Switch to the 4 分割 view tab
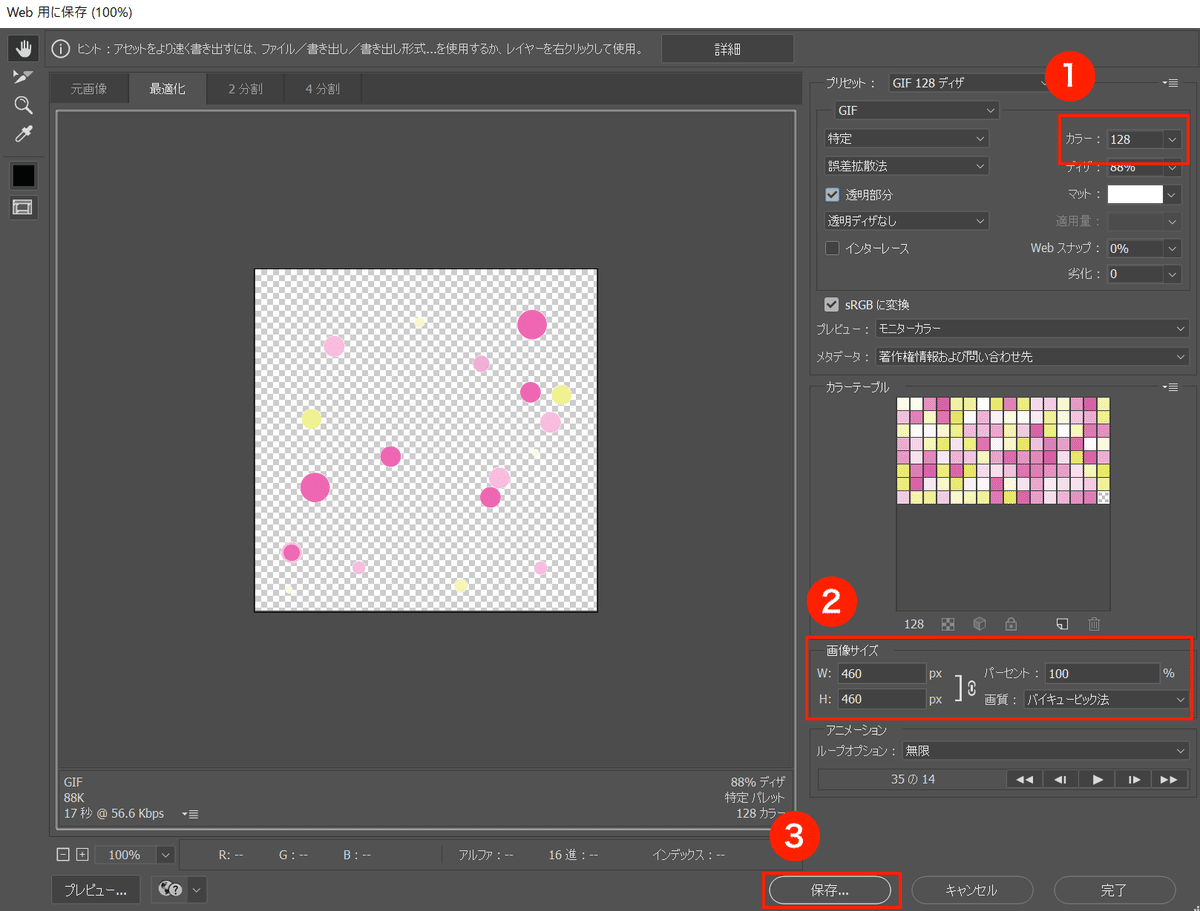Screen dimensions: 1200x911 click(322, 87)
